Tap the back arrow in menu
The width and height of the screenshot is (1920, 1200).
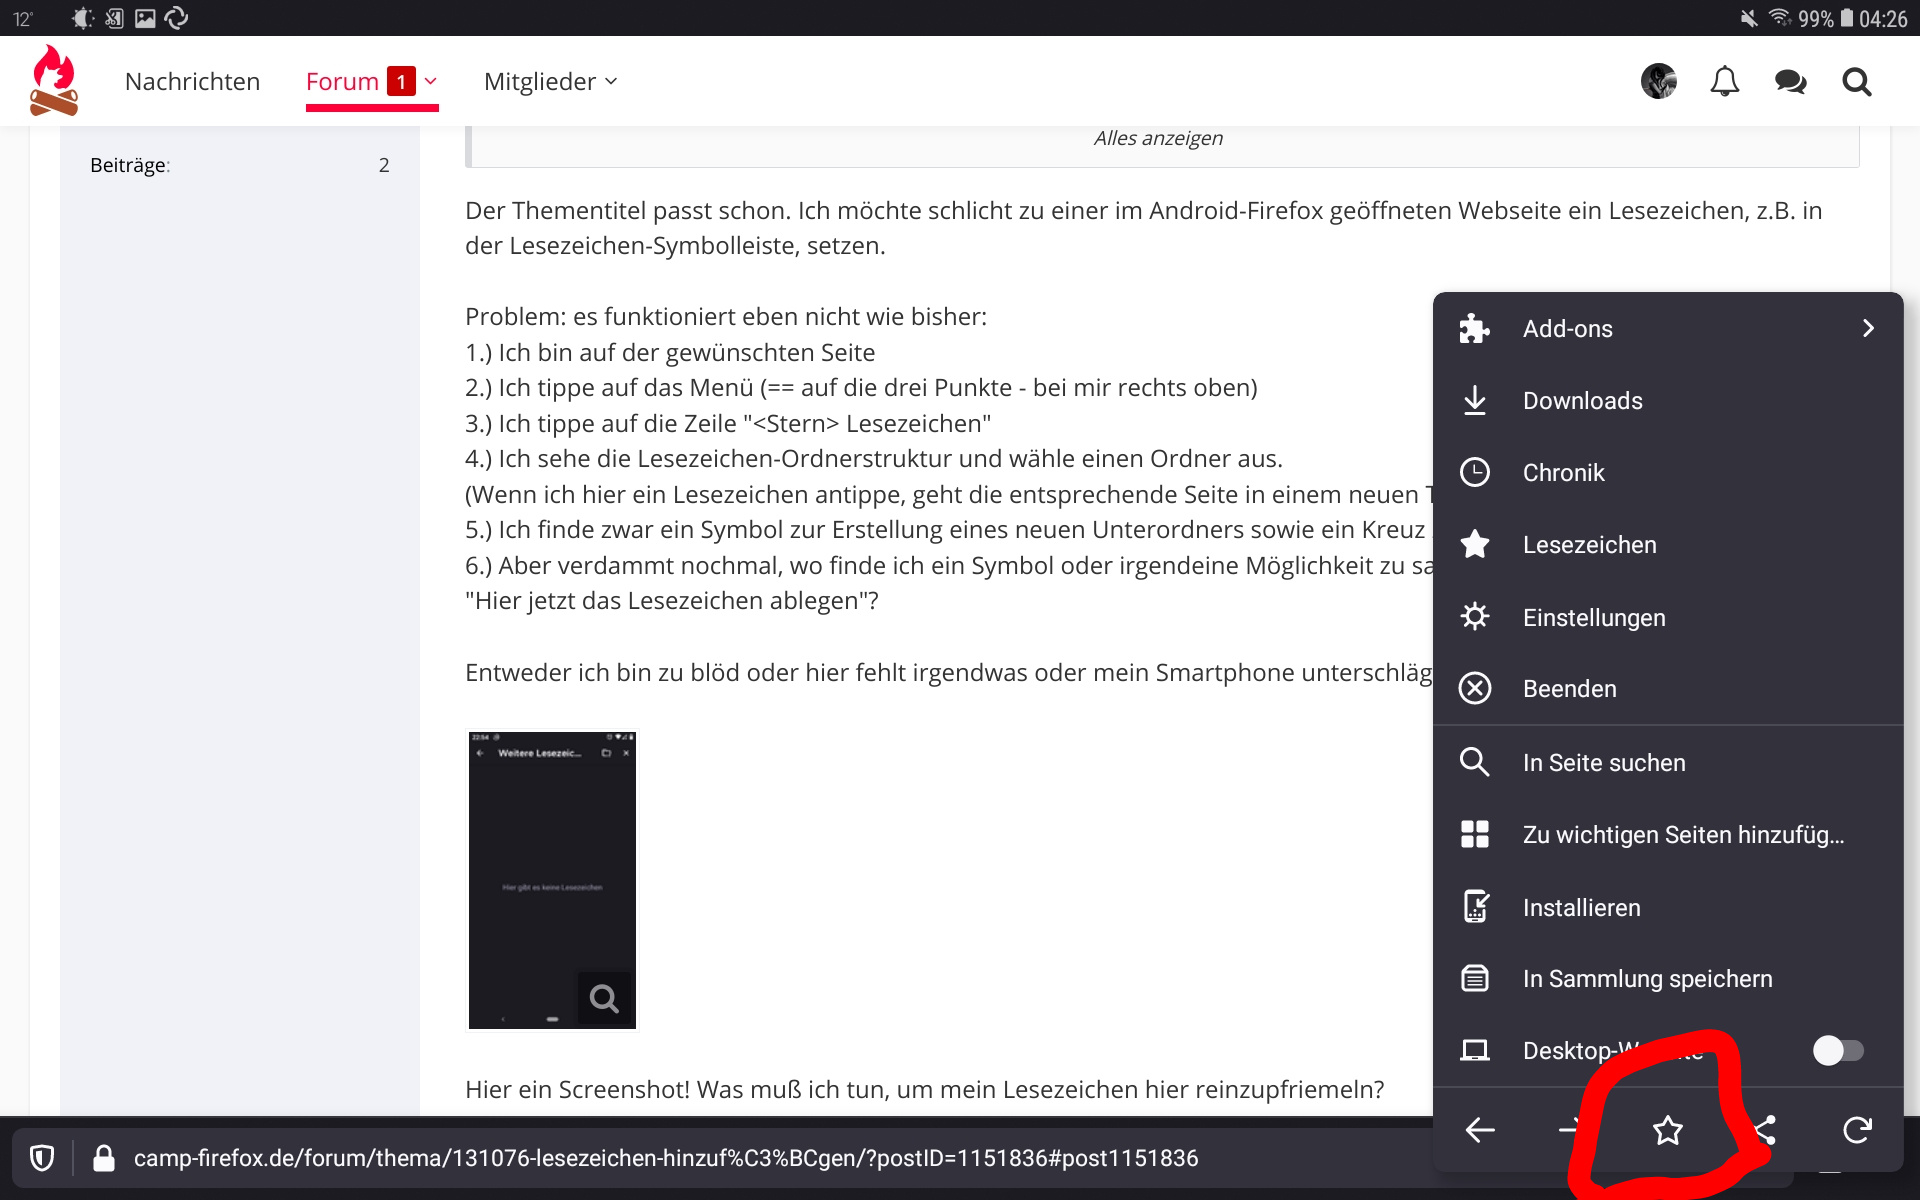point(1480,1130)
